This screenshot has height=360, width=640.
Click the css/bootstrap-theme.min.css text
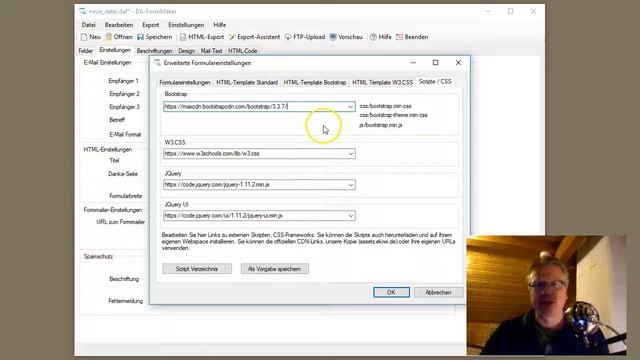click(393, 115)
